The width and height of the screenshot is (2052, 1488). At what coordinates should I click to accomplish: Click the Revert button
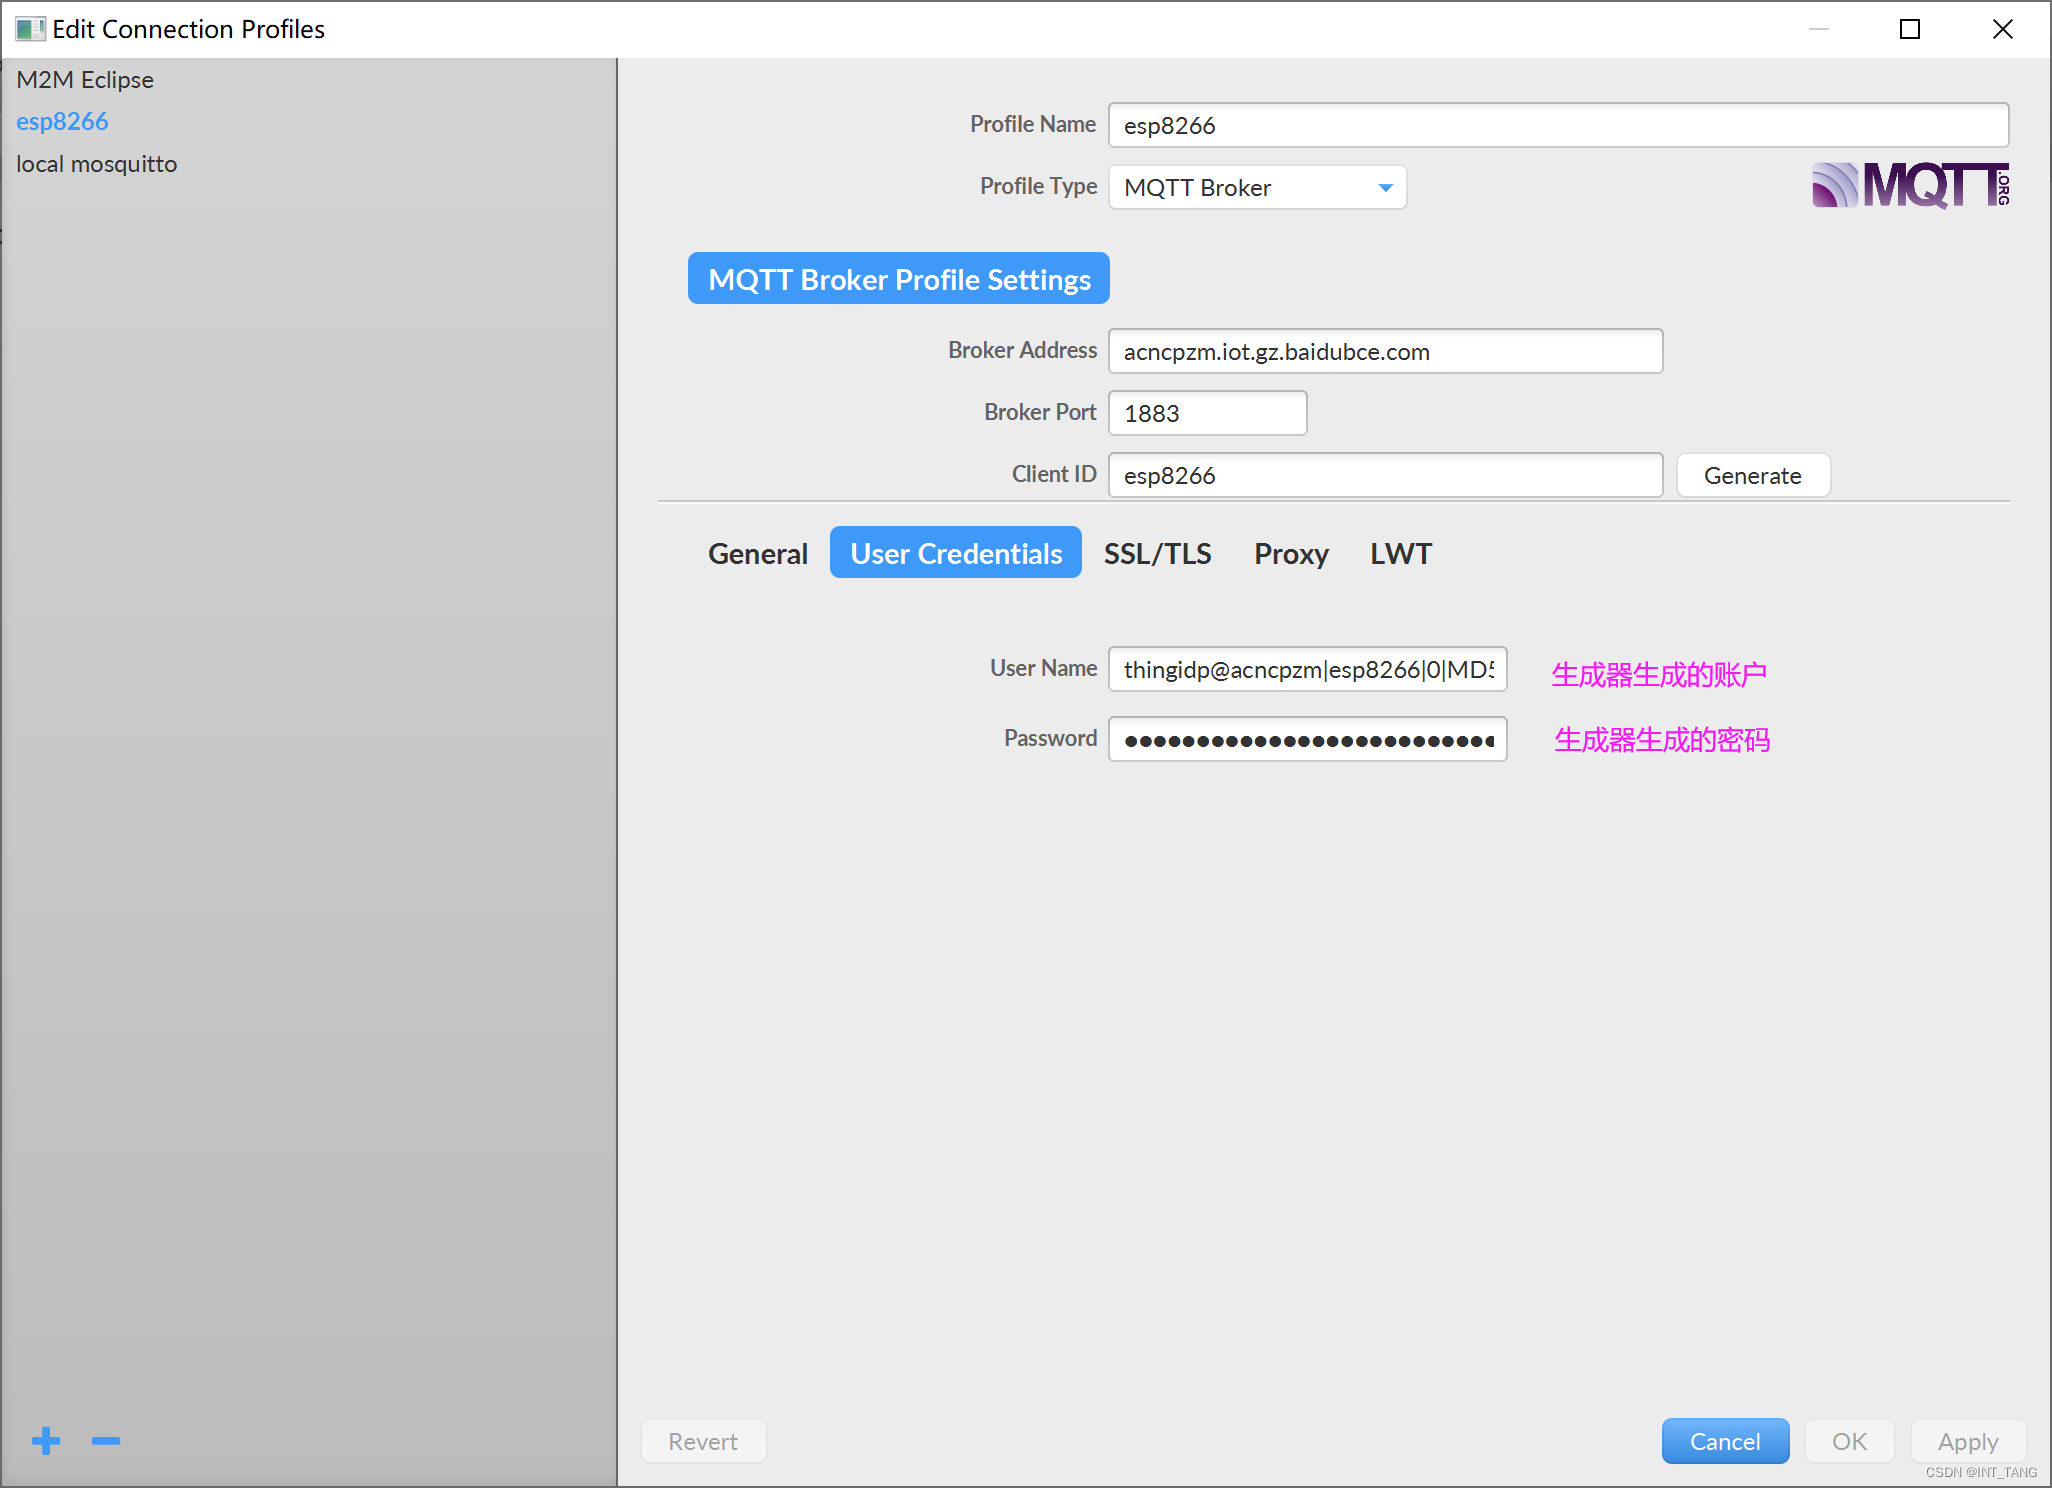click(703, 1441)
